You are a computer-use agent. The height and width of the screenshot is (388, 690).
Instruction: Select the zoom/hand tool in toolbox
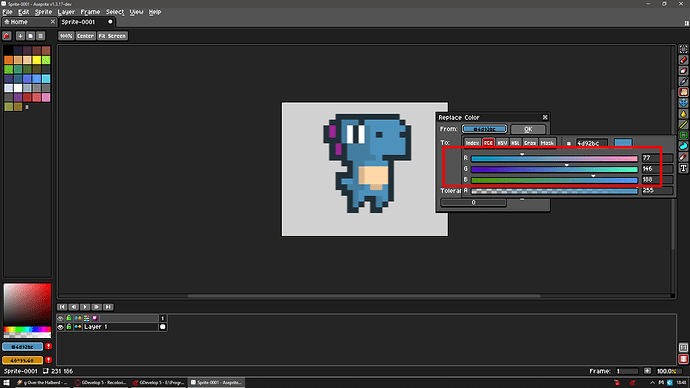pos(683,92)
